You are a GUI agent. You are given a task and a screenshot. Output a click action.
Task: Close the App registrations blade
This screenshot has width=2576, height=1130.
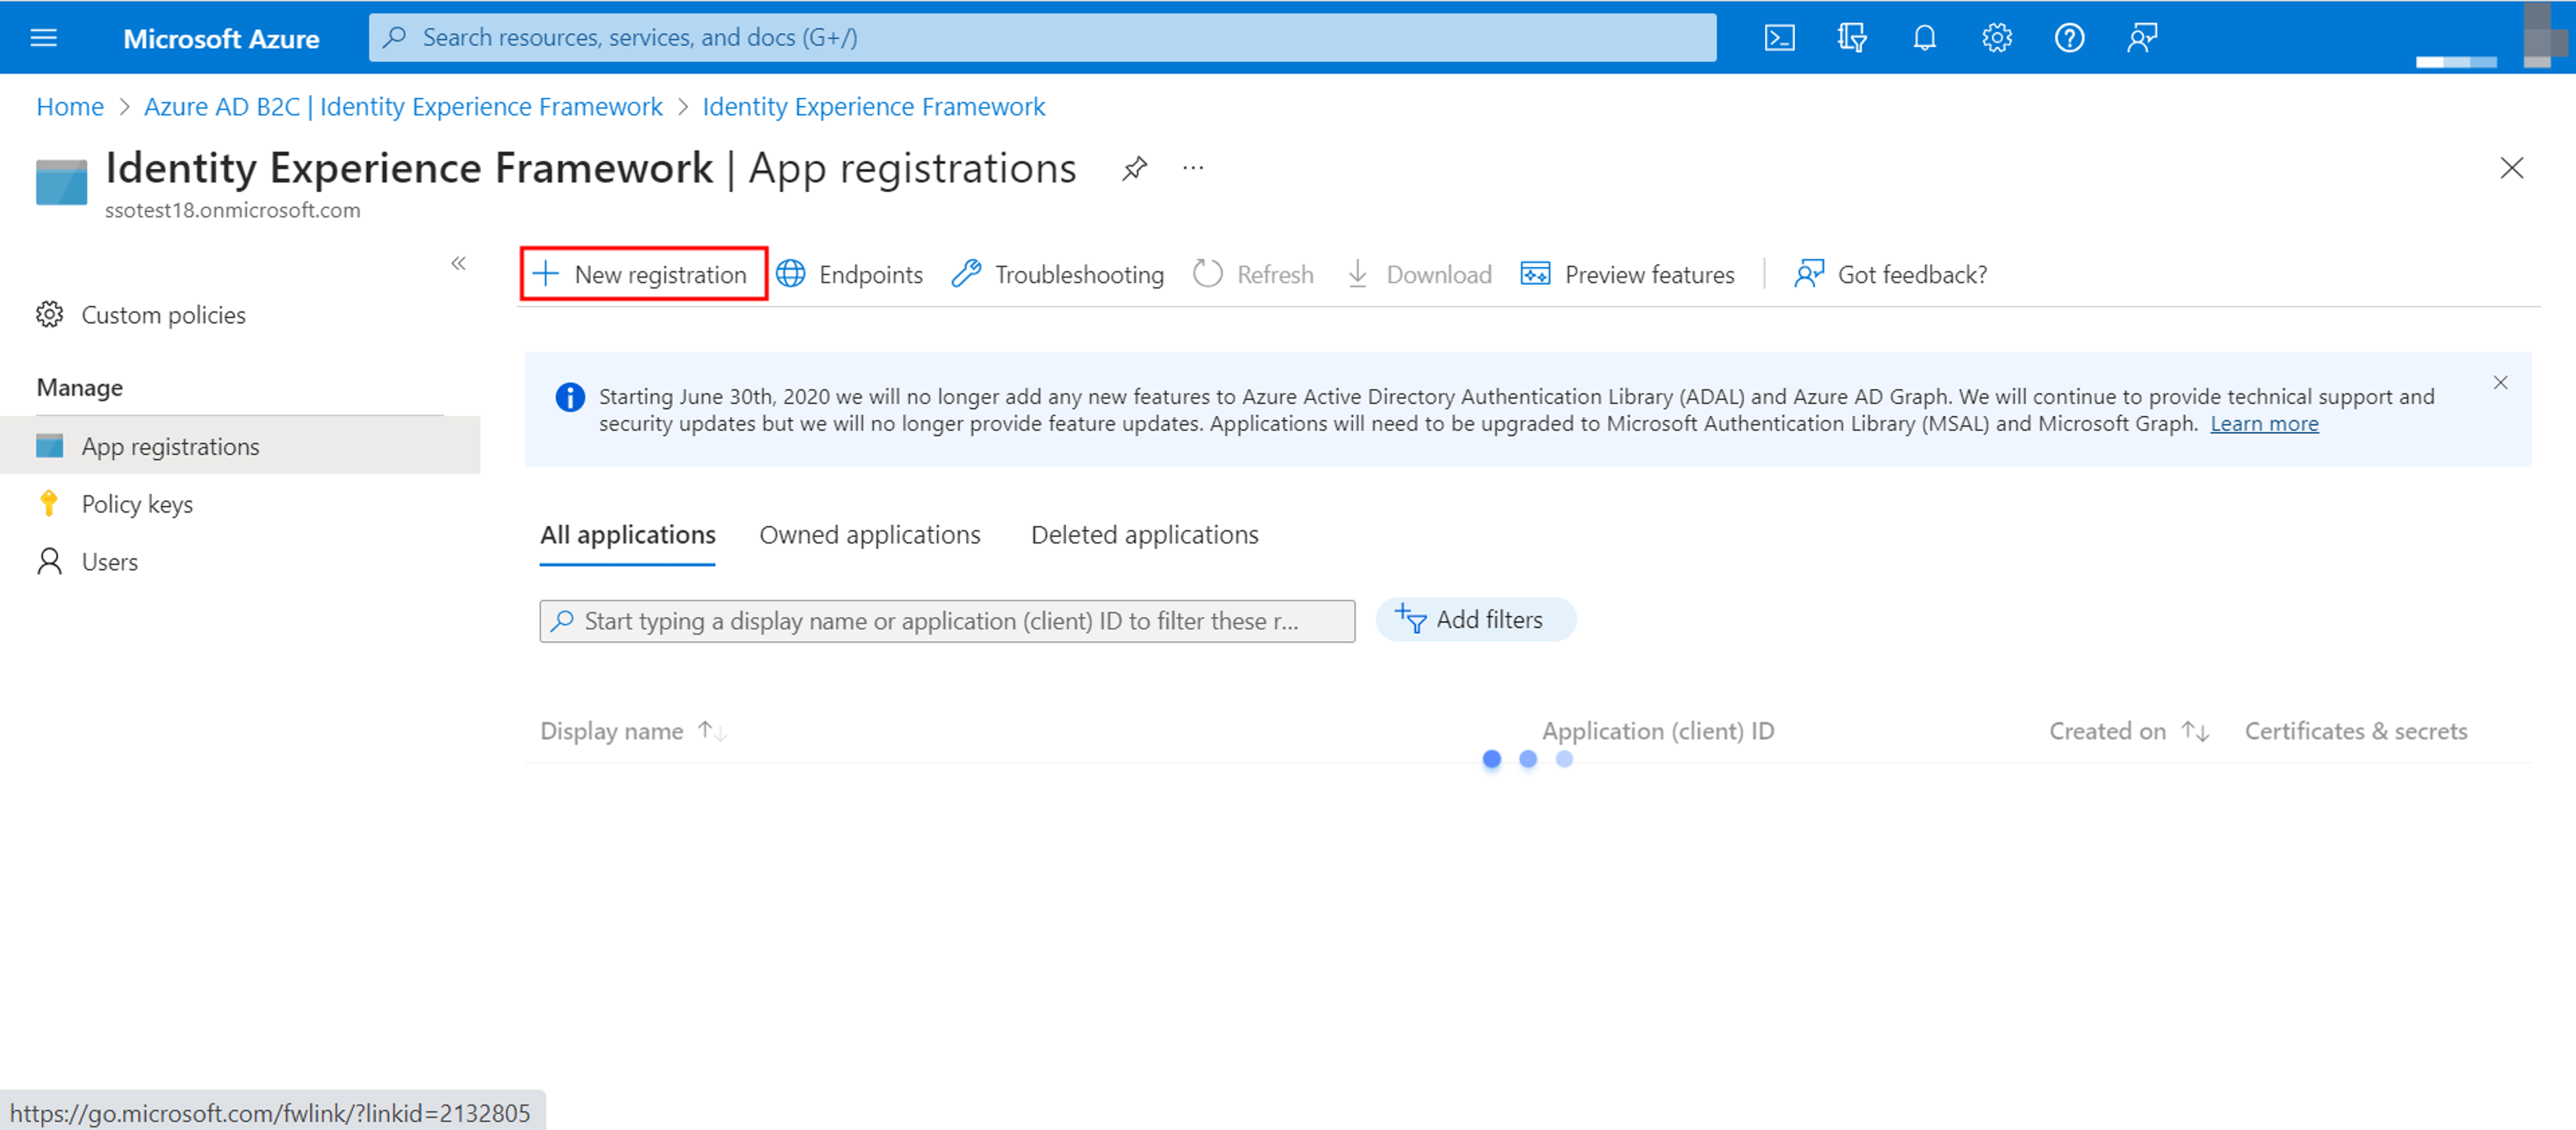click(x=2511, y=168)
